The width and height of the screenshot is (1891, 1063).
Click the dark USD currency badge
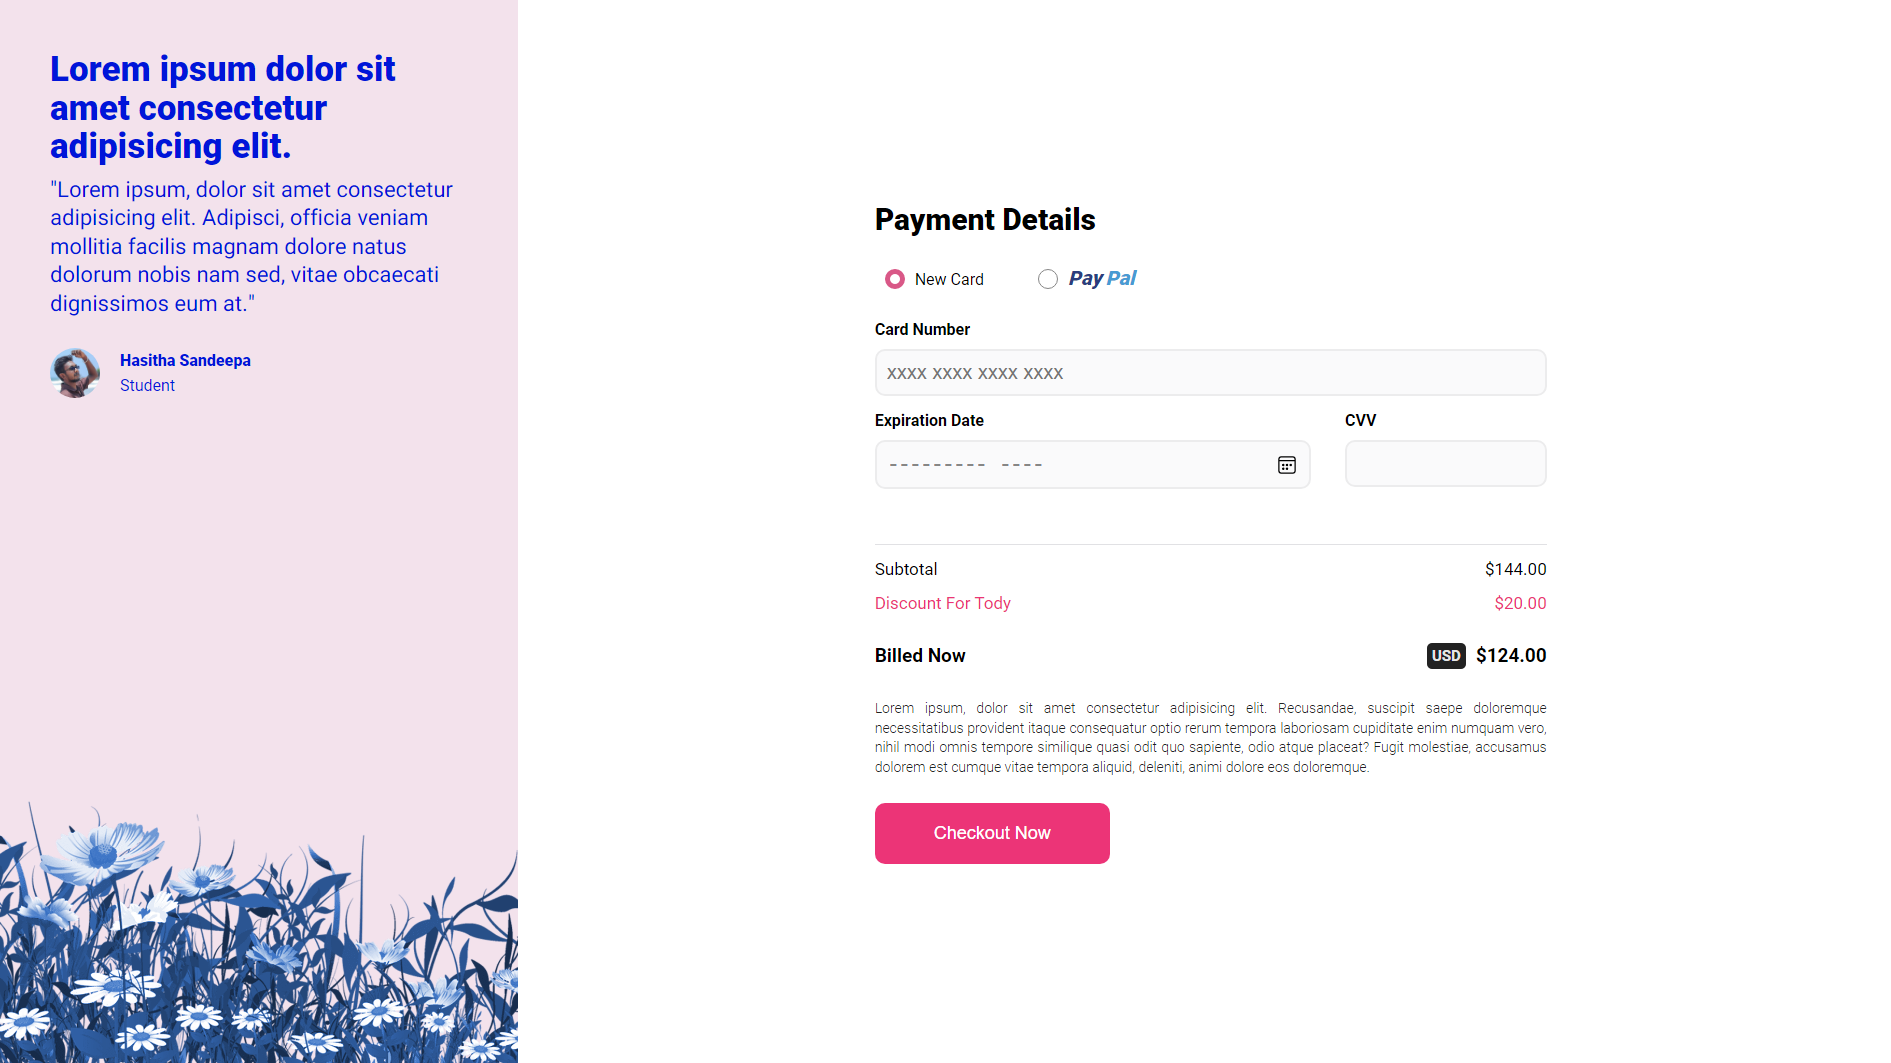[1445, 655]
